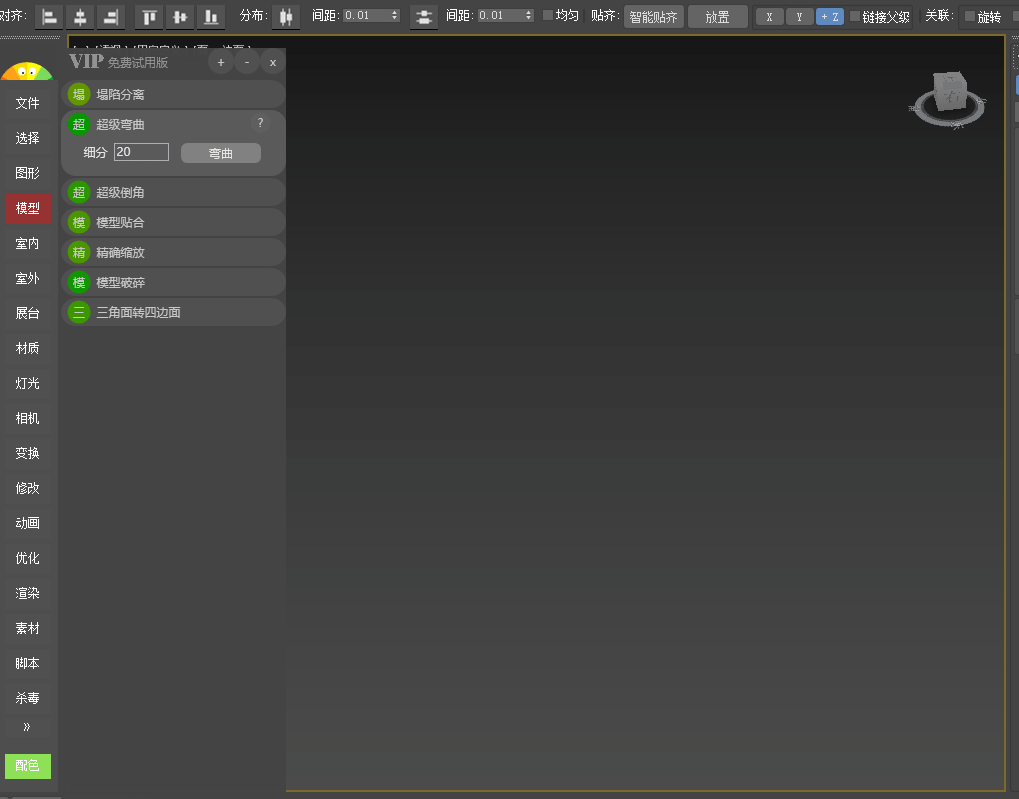The width and height of the screenshot is (1019, 799).
Task: Click the align top icon
Action: pos(149,16)
